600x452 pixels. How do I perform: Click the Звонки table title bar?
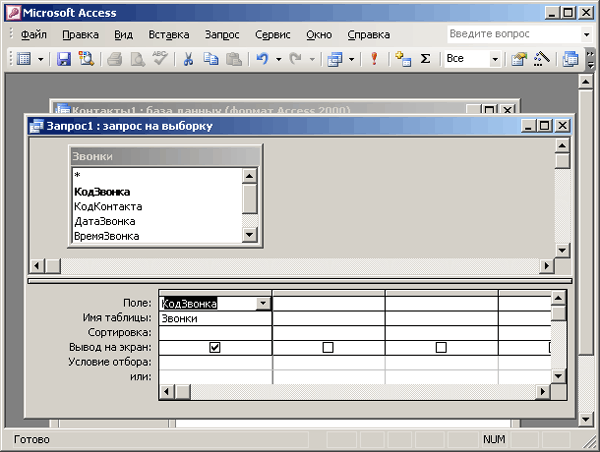coord(165,156)
